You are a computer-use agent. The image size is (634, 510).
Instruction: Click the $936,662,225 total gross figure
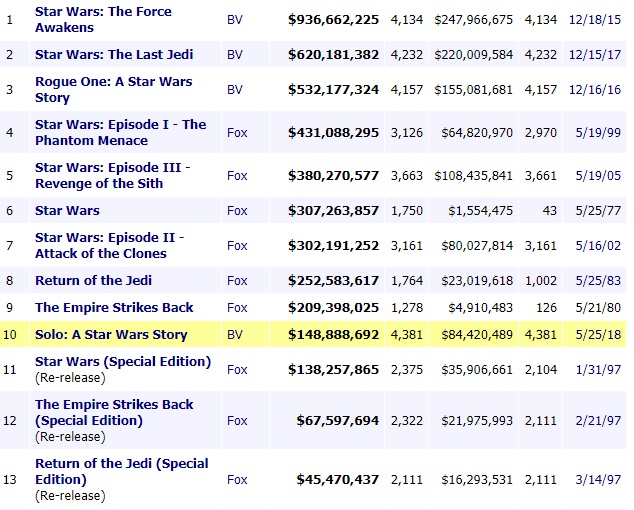(333, 19)
